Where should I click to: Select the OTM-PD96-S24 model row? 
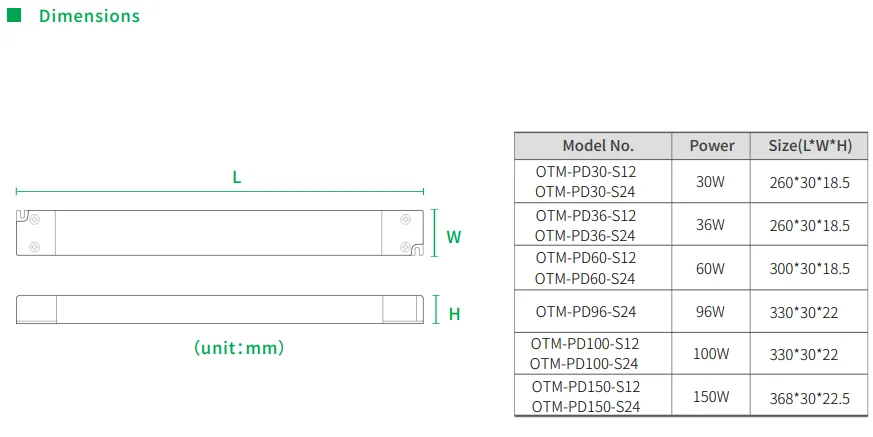(585, 312)
